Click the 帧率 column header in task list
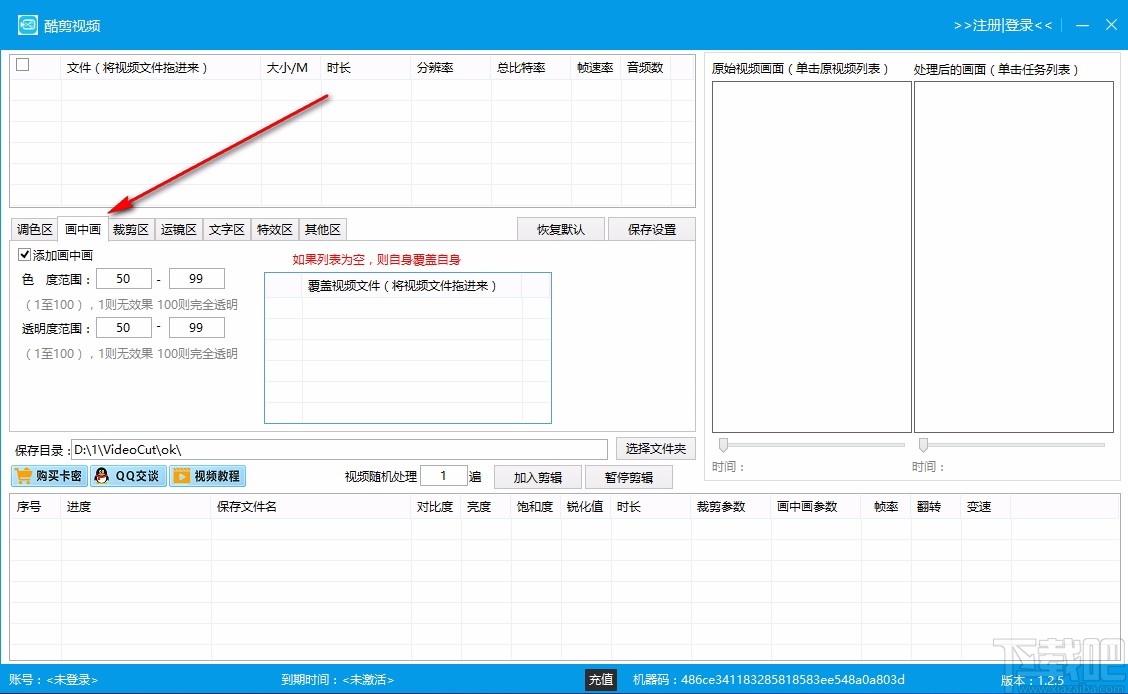This screenshot has height=694, width=1128. coord(886,507)
